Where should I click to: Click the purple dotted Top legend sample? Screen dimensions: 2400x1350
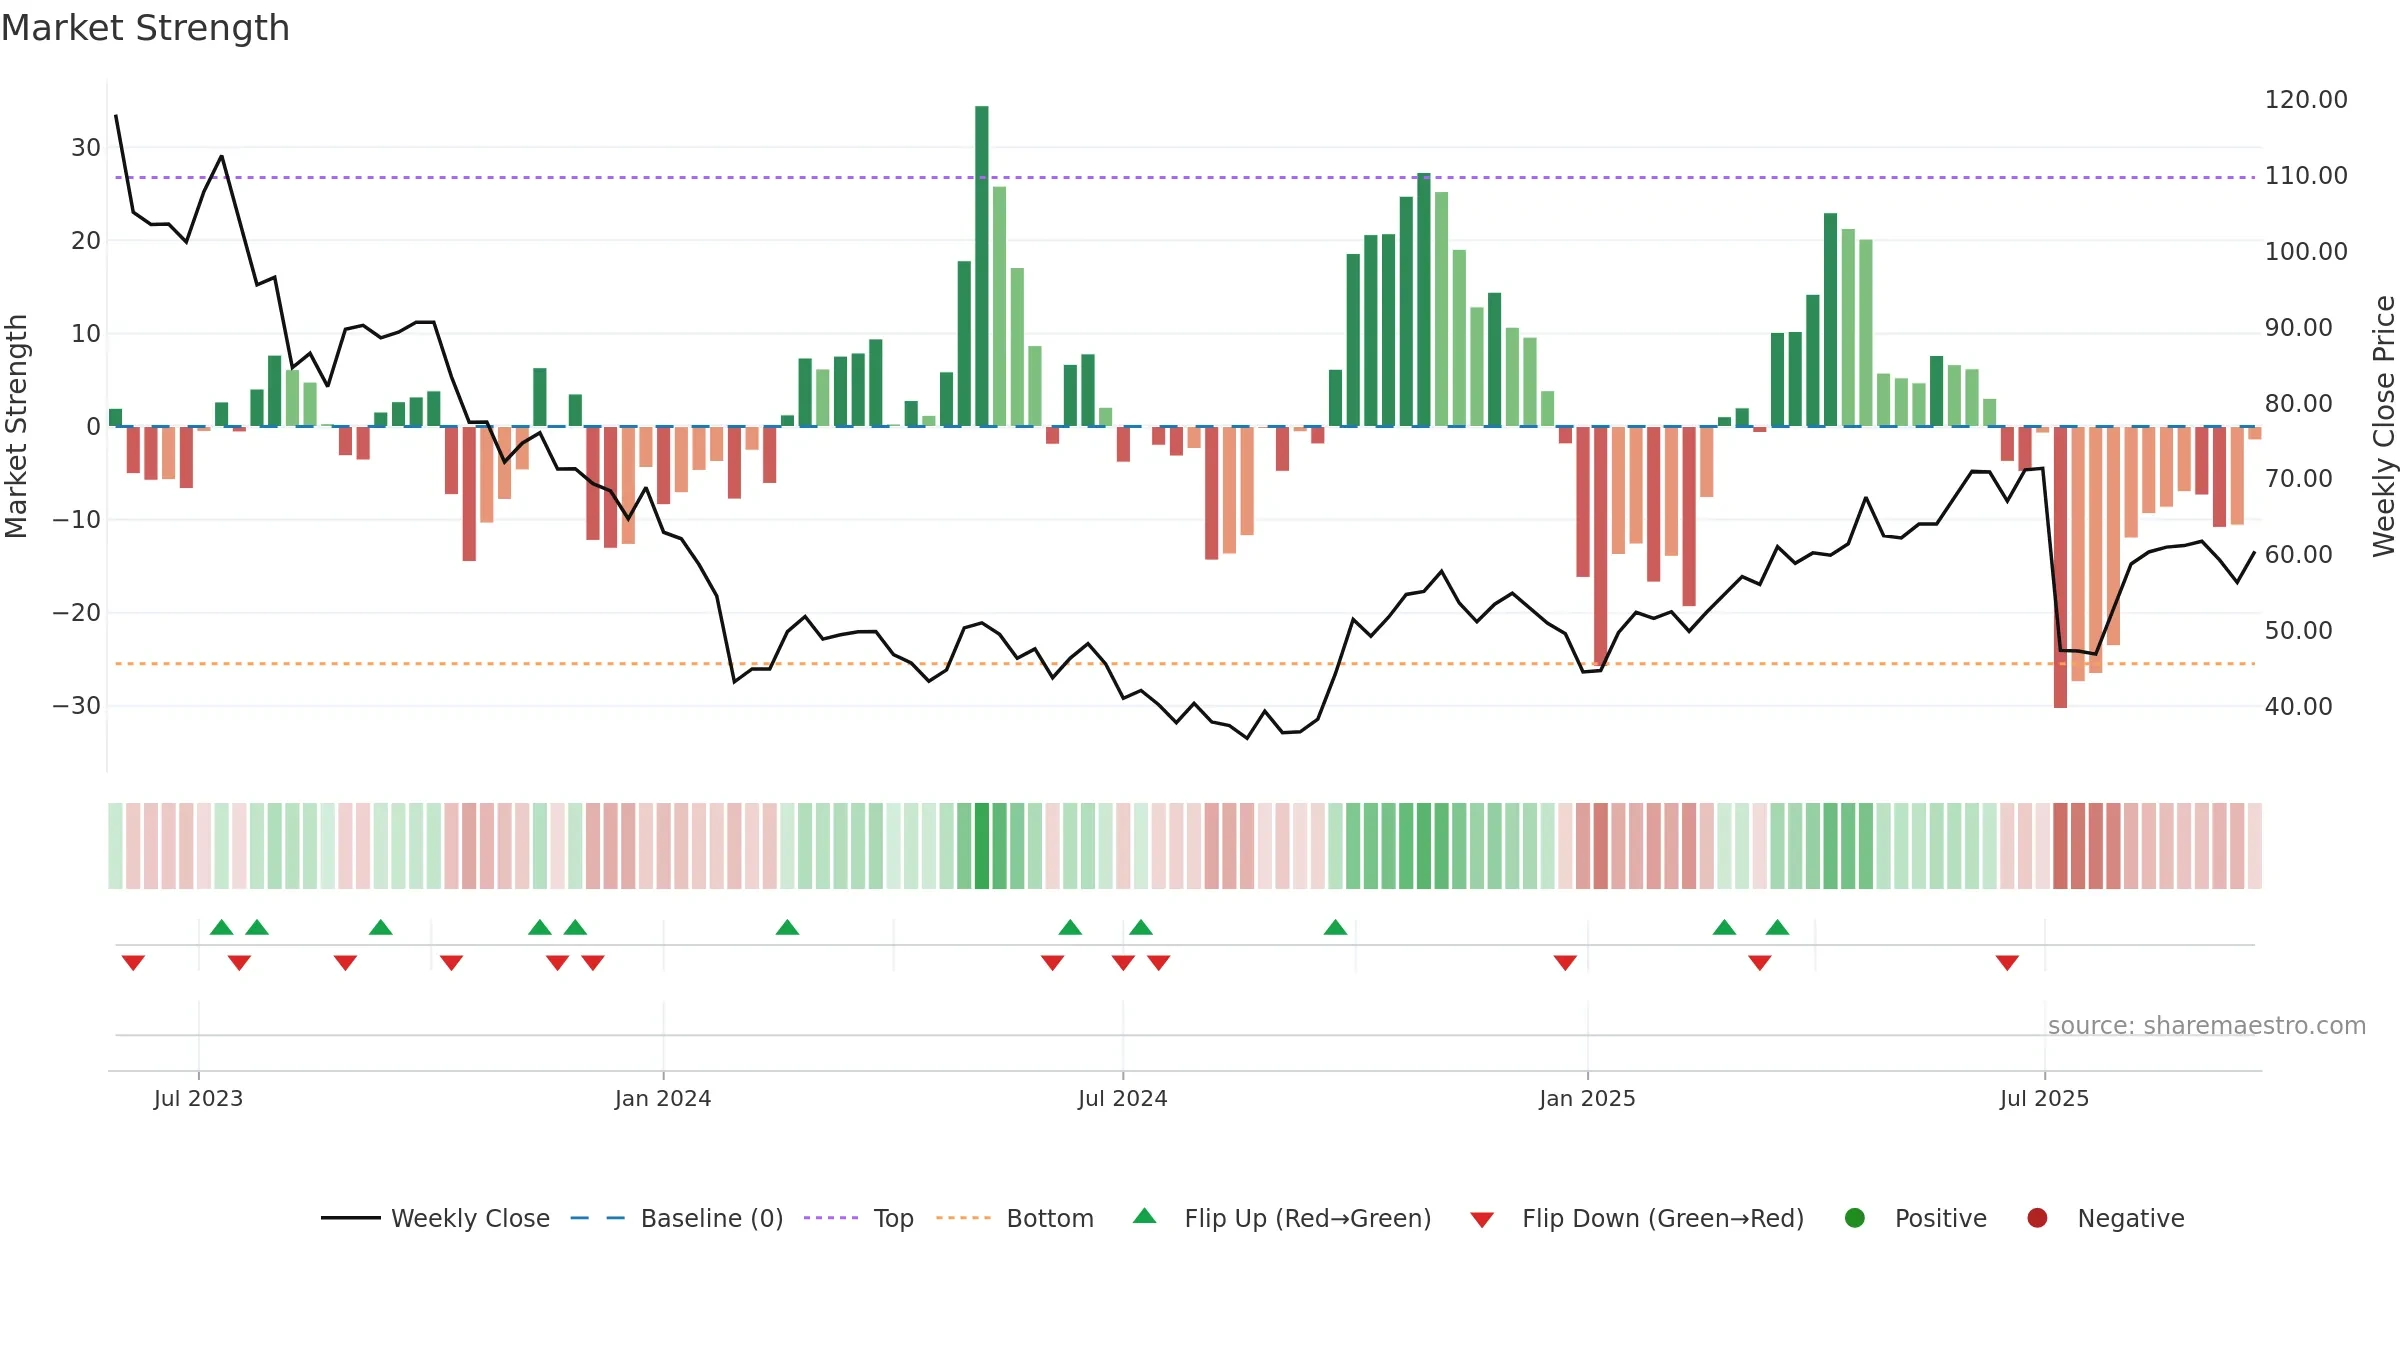[x=831, y=1218]
